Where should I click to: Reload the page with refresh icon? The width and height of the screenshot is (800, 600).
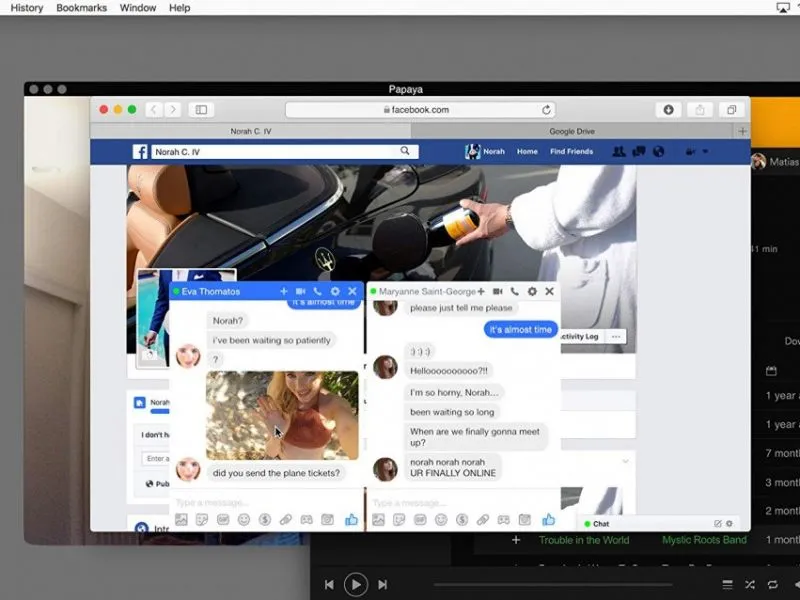click(546, 110)
